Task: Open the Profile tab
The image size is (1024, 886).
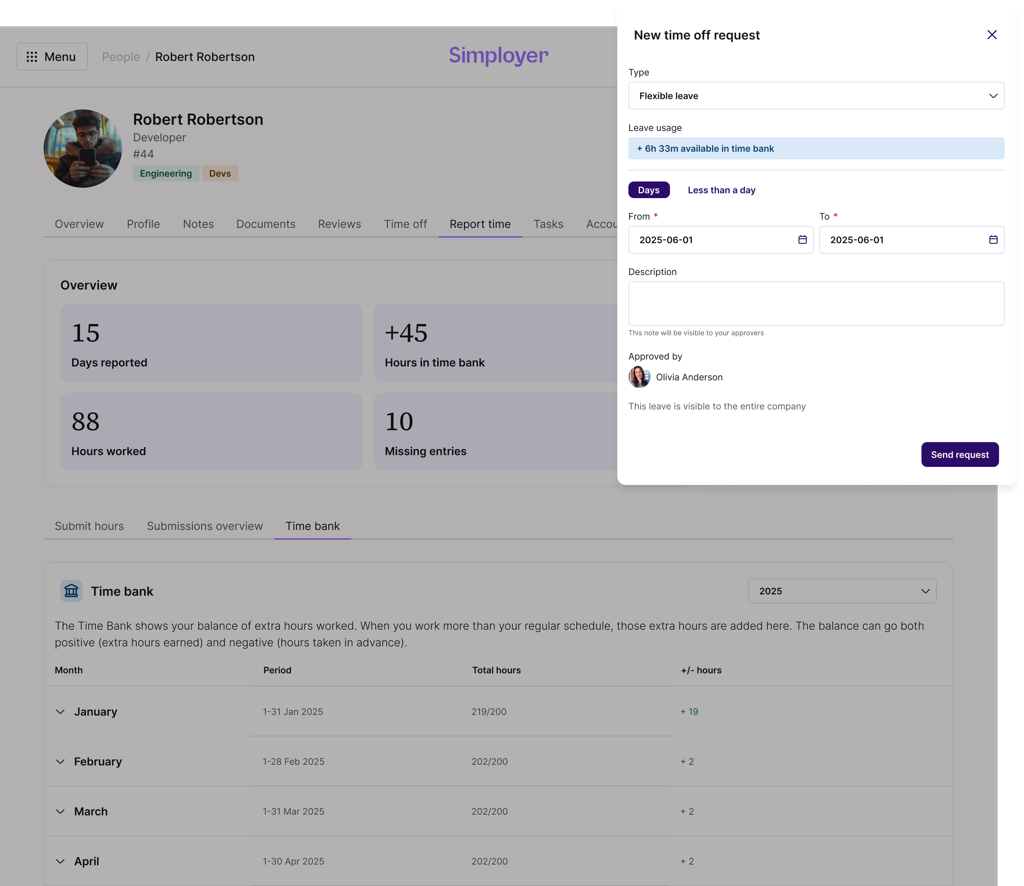Action: (x=143, y=224)
